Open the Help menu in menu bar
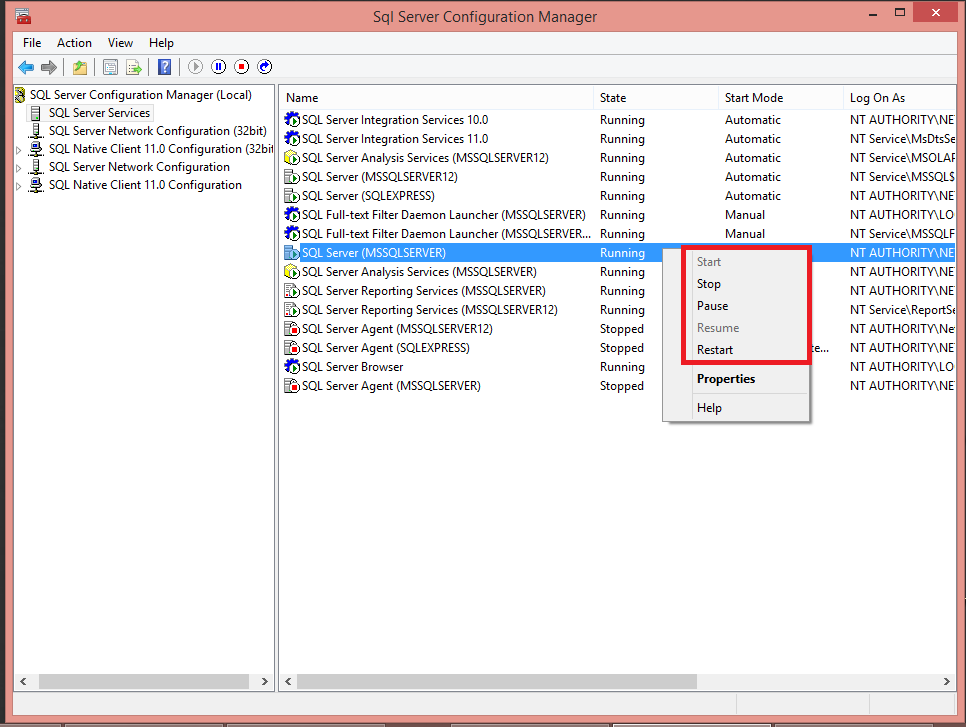 click(161, 43)
